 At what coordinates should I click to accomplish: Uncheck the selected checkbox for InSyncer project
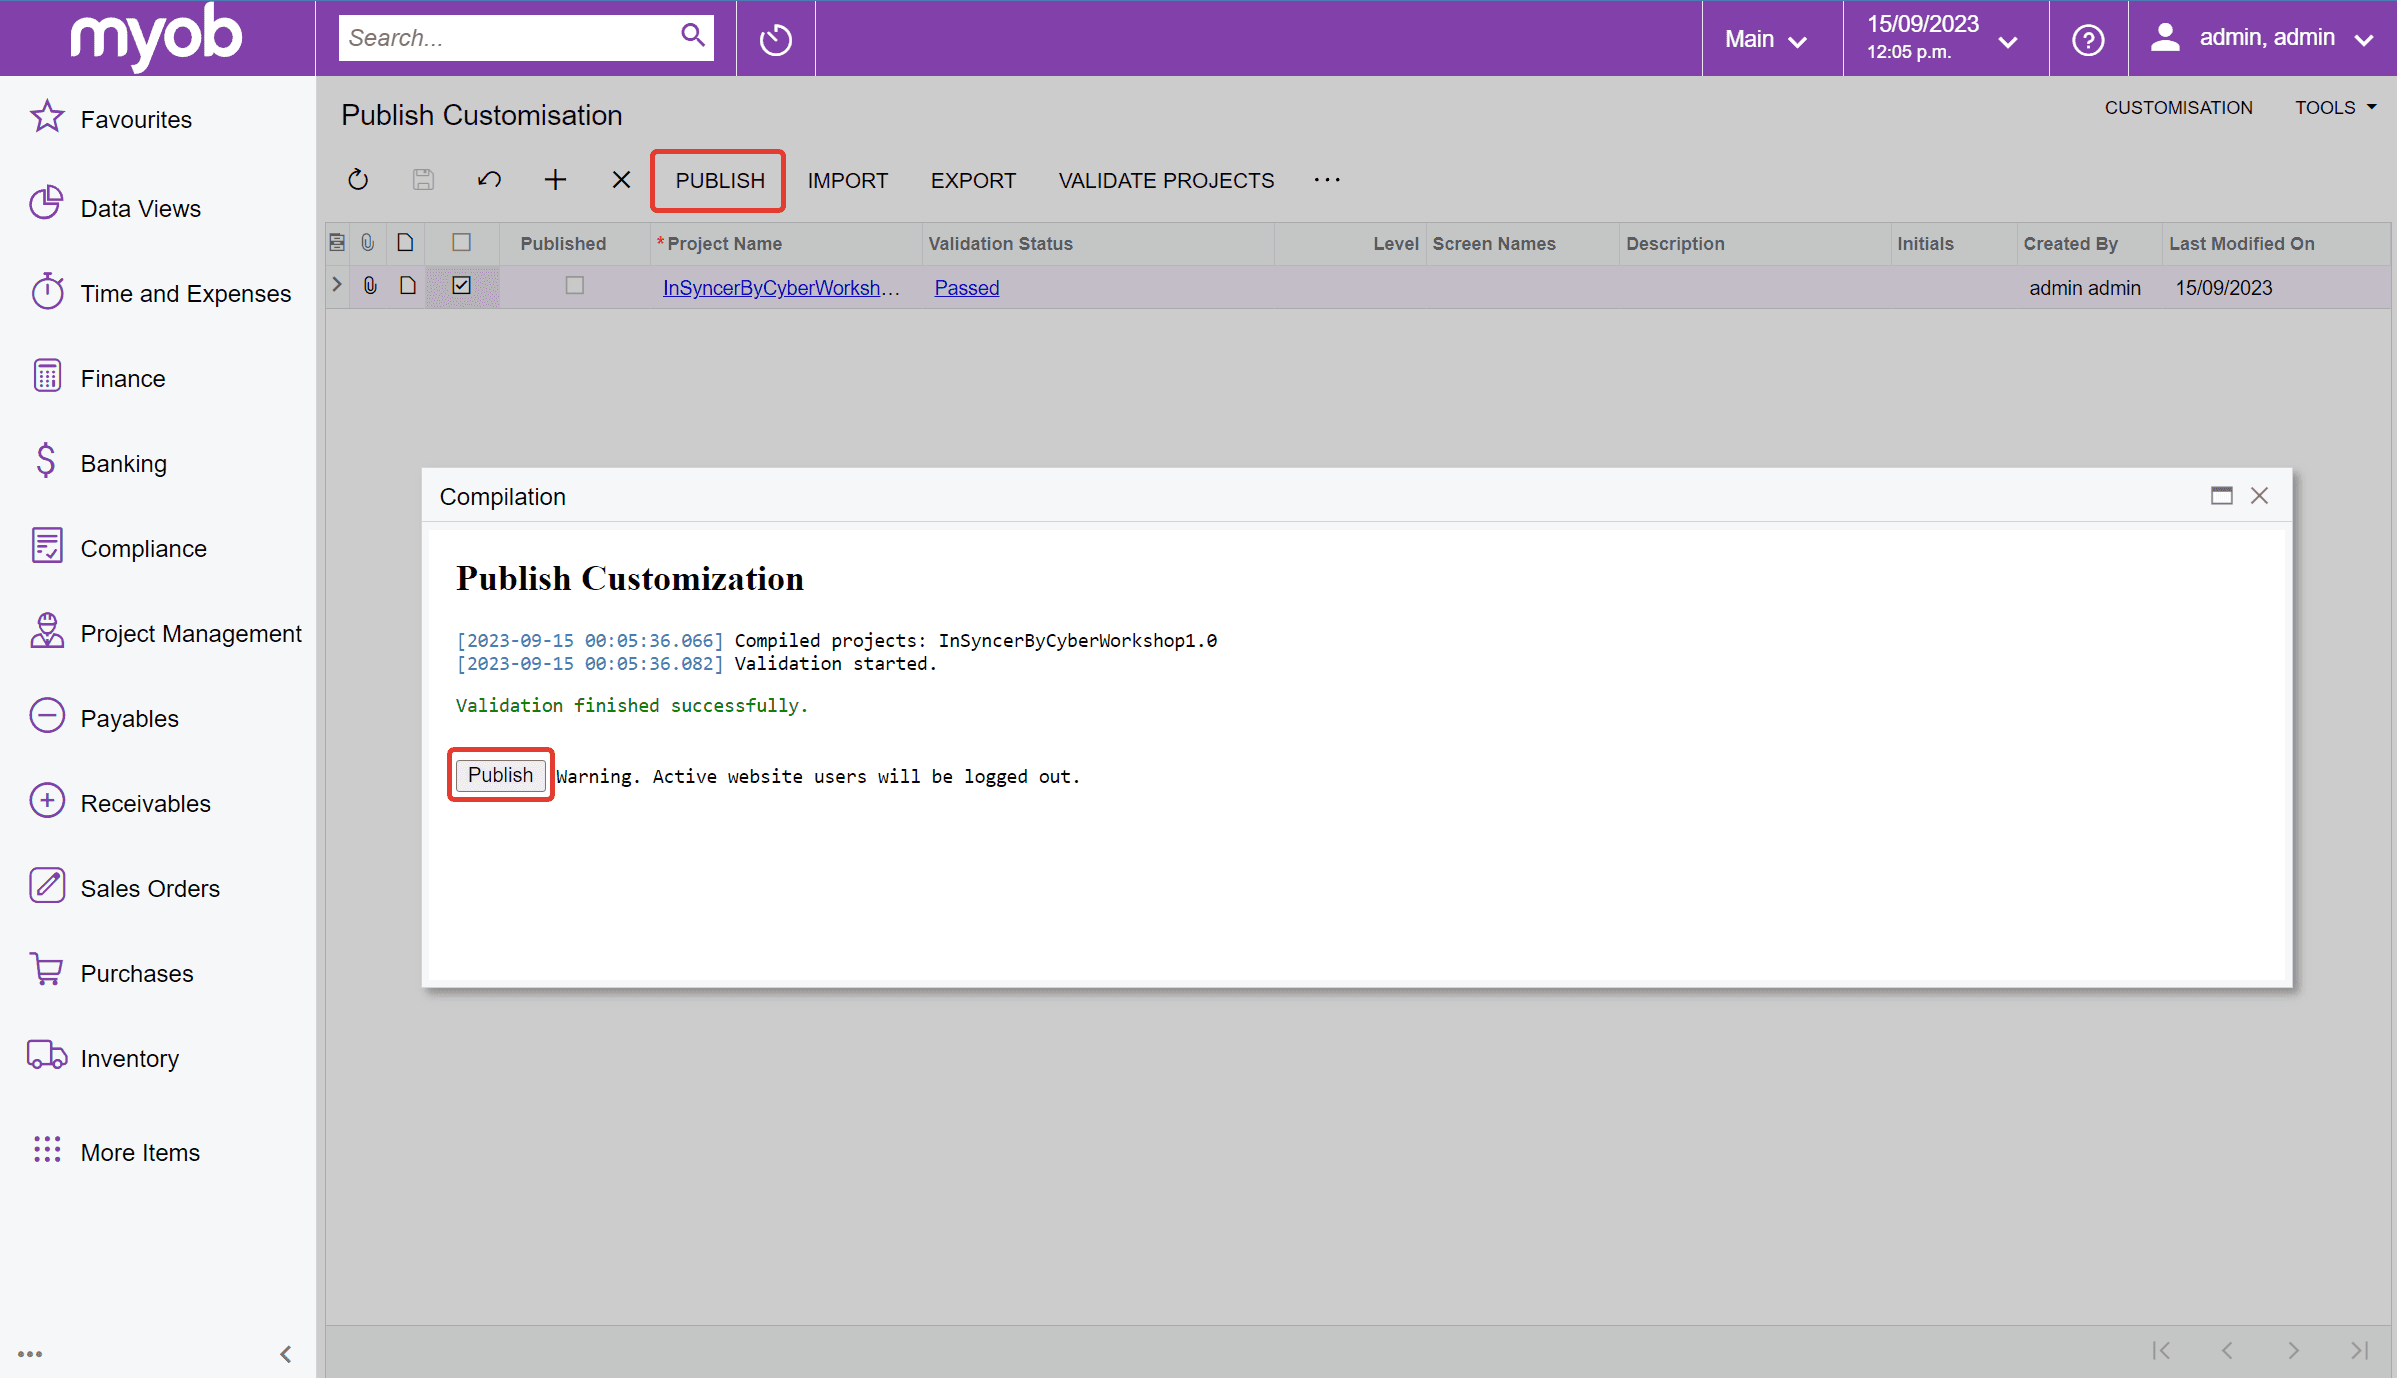click(461, 285)
